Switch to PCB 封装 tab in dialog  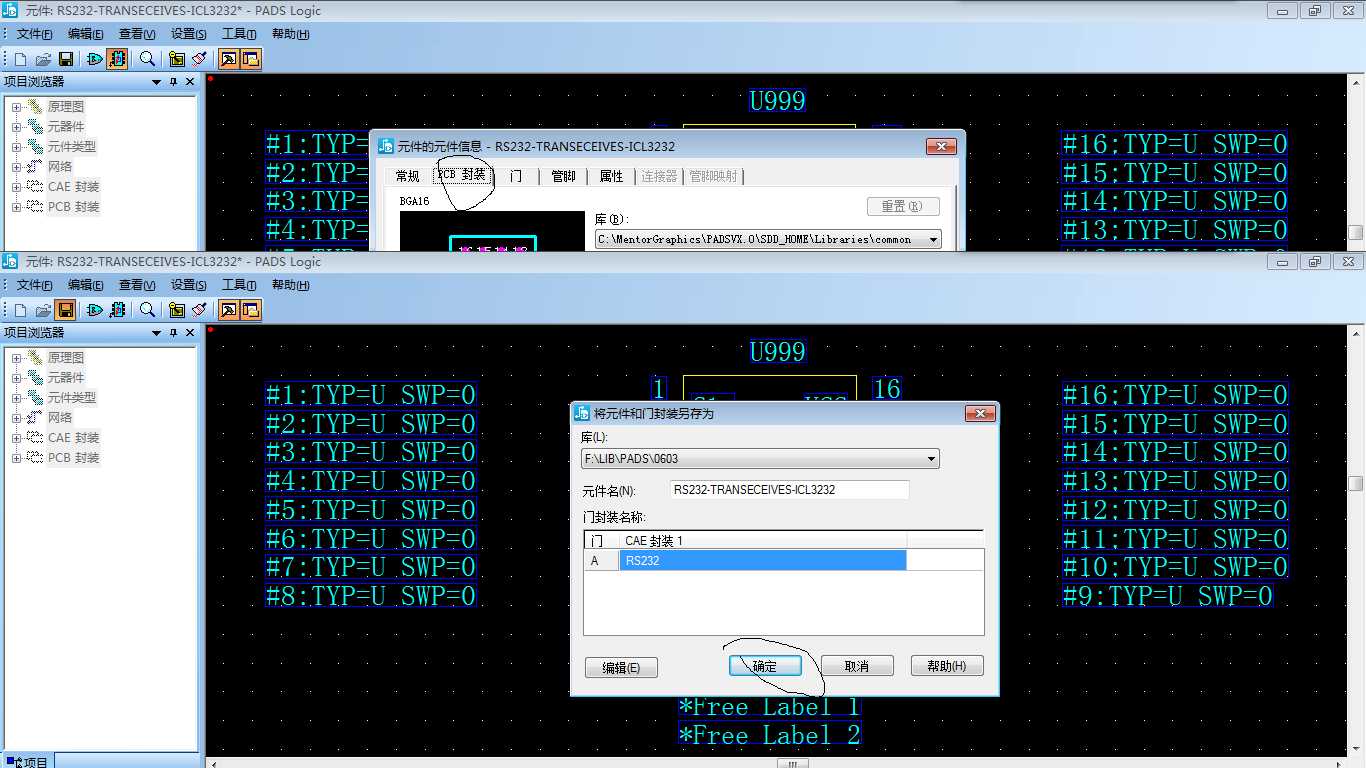point(462,175)
